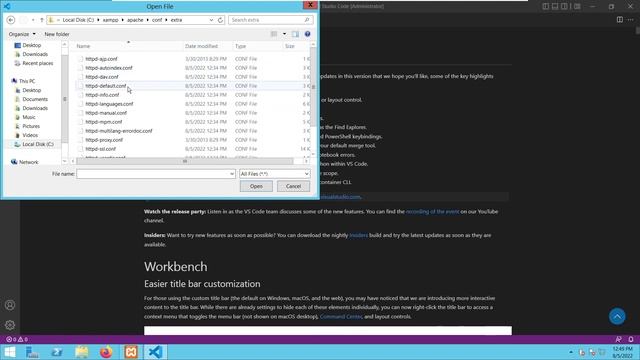Open the 'recording of the event' link
Viewport: 640px width, 360px height.
[x=432, y=211]
